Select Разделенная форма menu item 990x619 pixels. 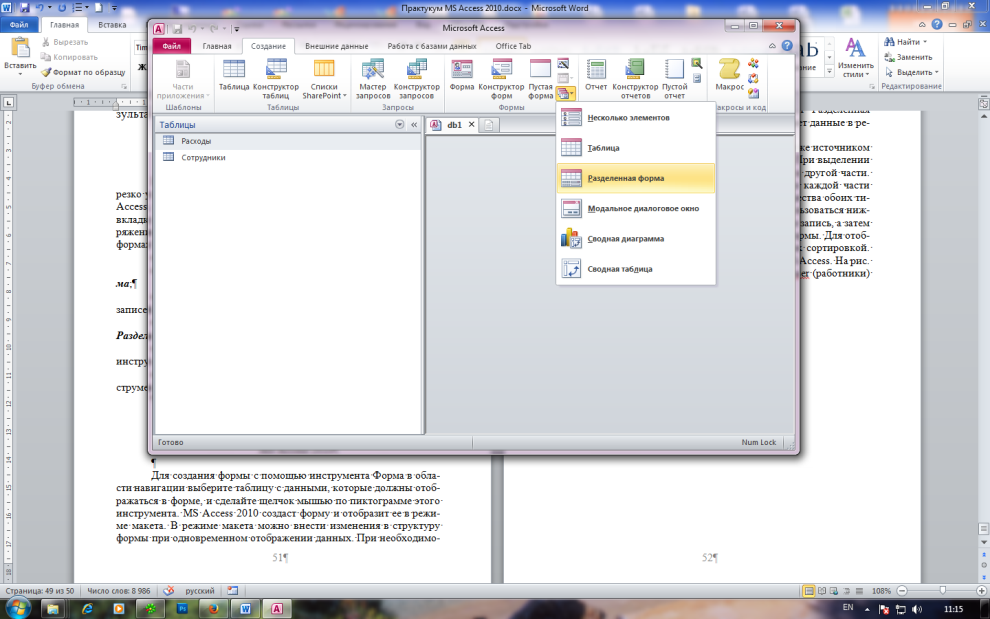tap(636, 178)
